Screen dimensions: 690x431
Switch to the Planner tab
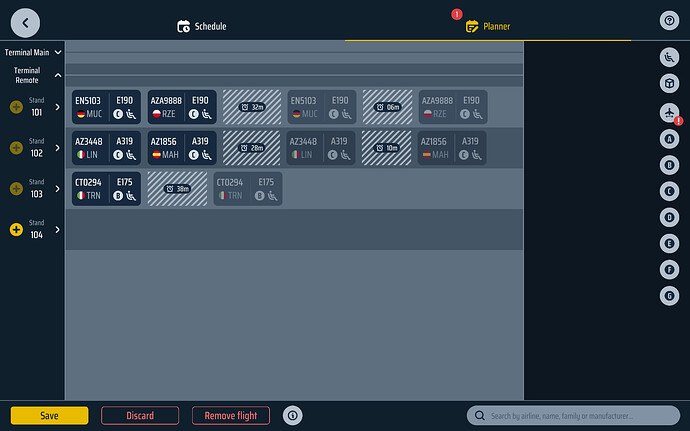coord(488,26)
